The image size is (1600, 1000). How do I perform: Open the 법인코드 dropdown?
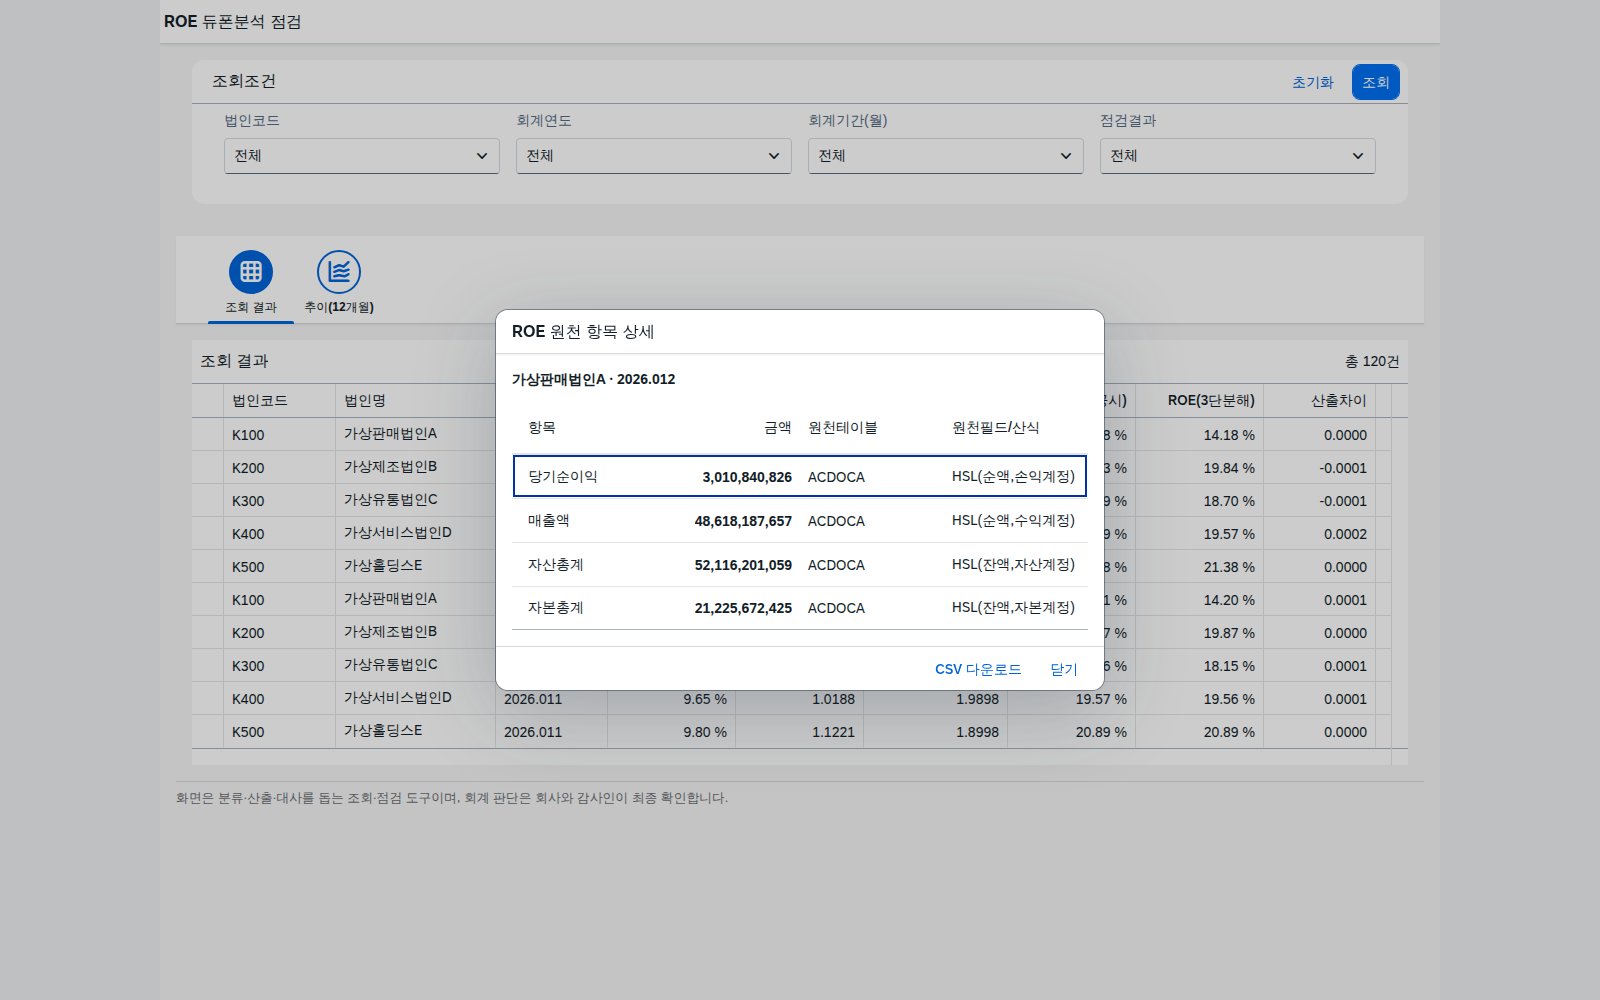[x=361, y=156]
